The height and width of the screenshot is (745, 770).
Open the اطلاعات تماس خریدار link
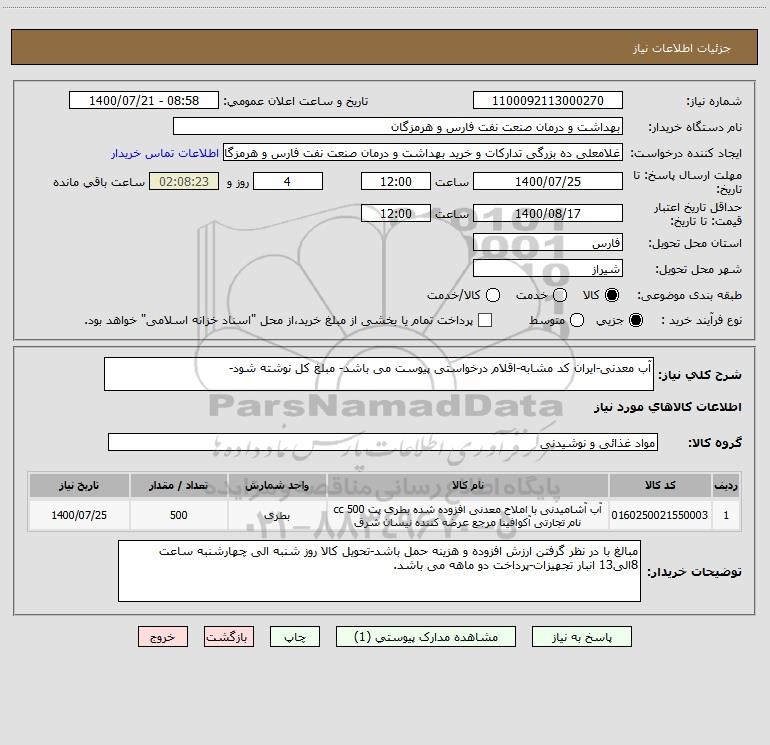point(165,153)
